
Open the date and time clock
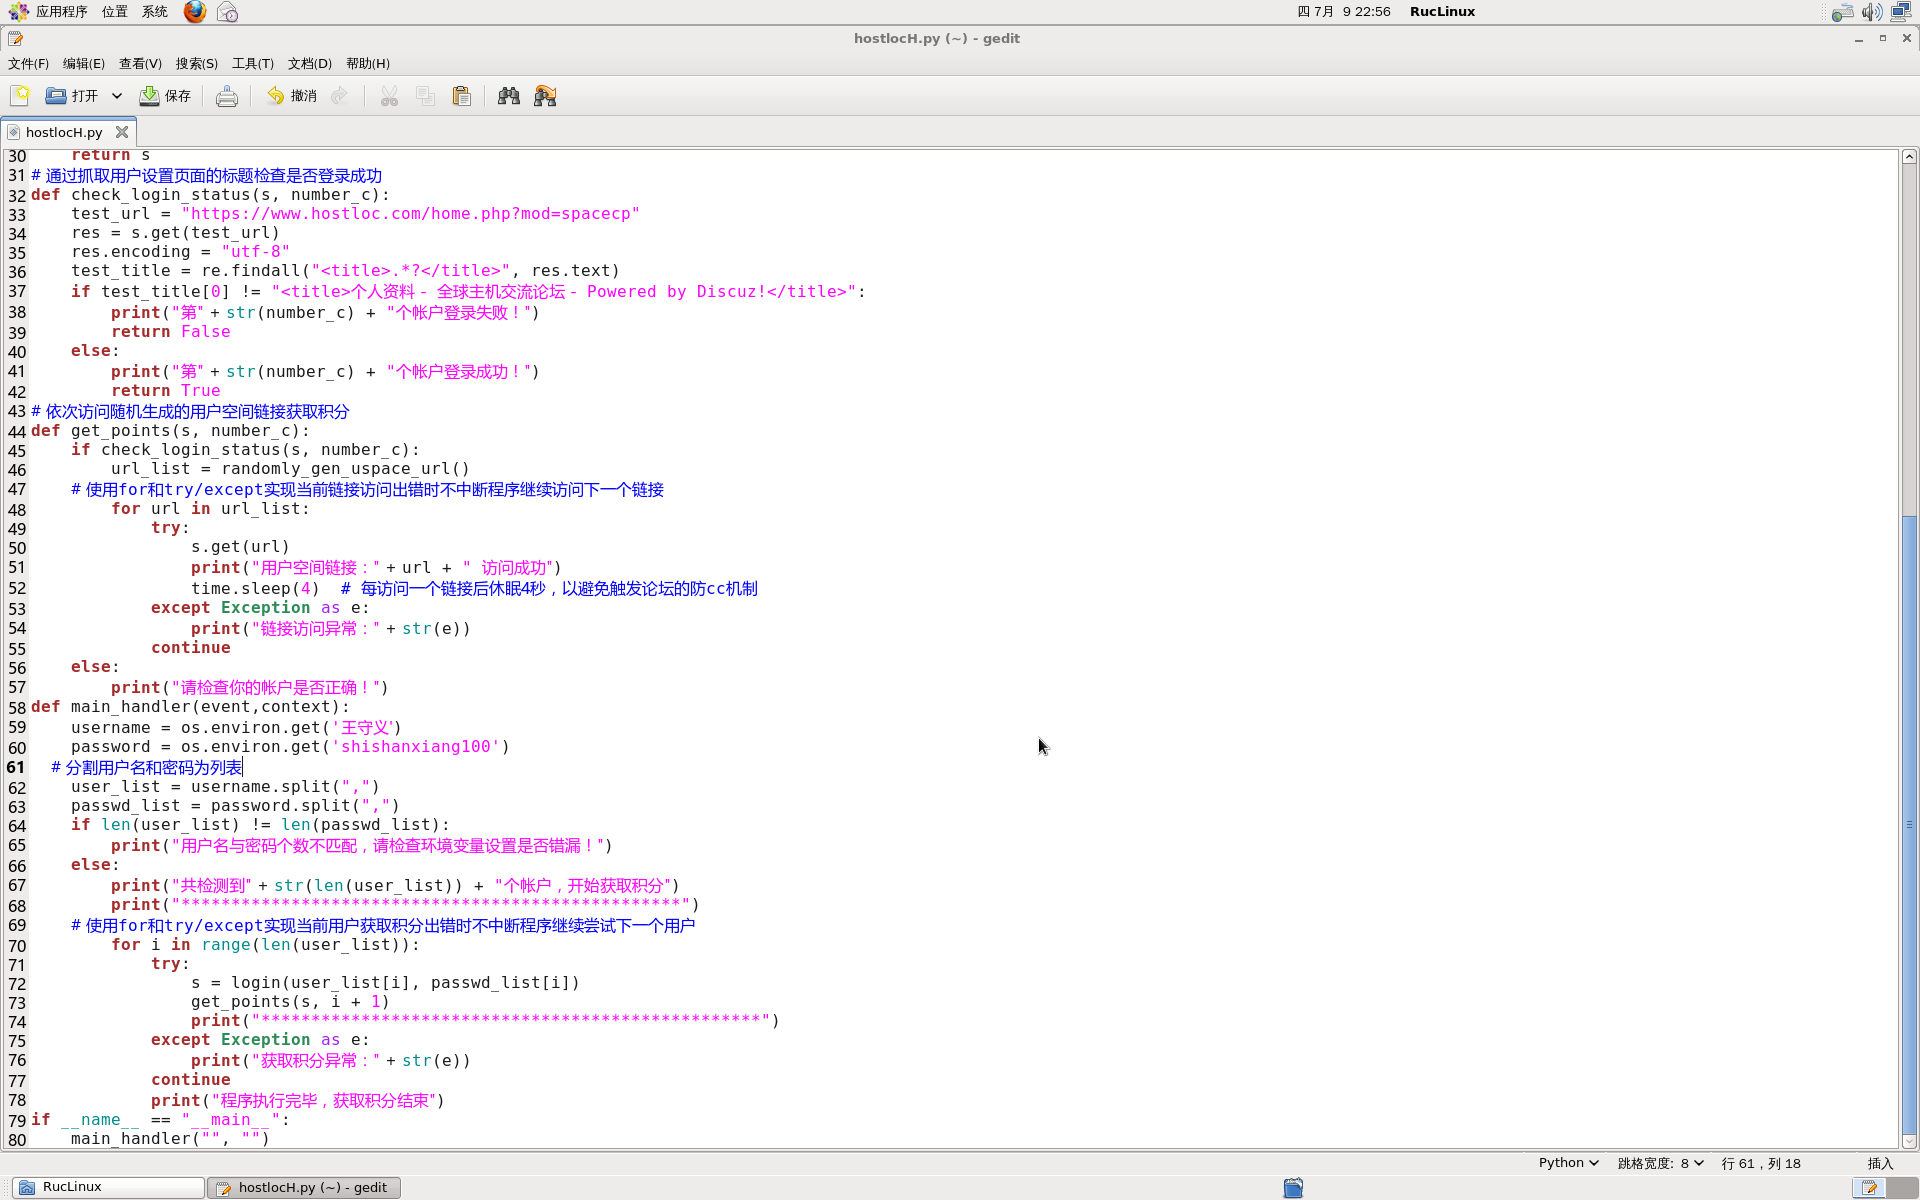pyautogui.click(x=1344, y=12)
